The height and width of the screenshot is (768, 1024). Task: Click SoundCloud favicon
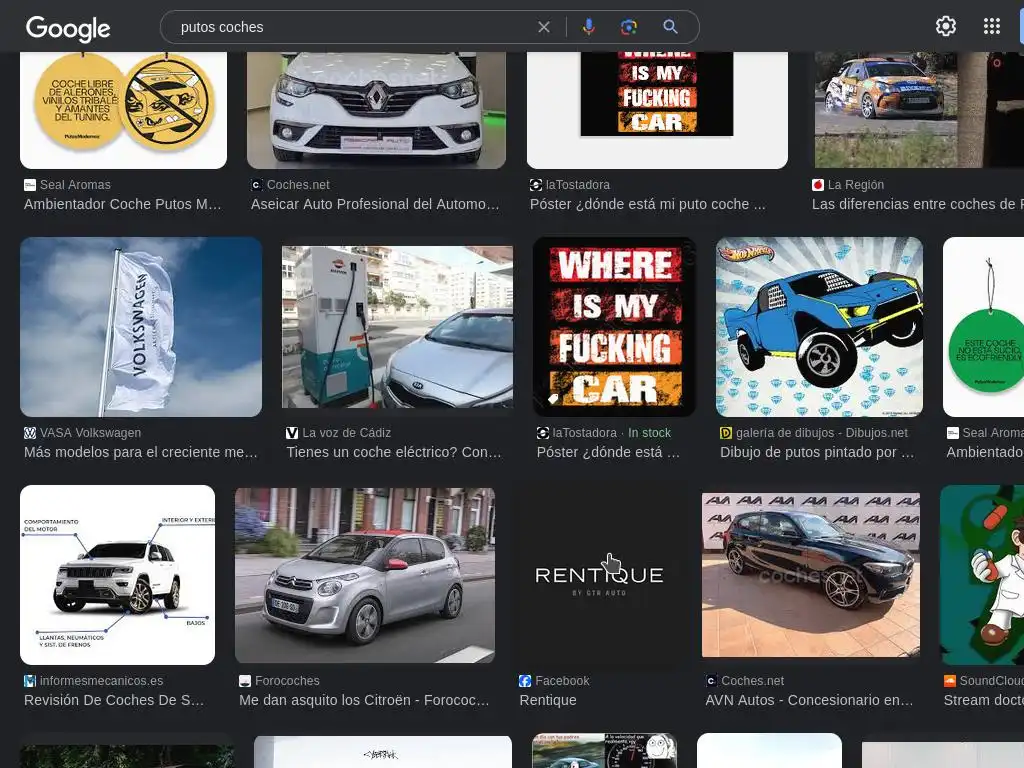tap(950, 681)
